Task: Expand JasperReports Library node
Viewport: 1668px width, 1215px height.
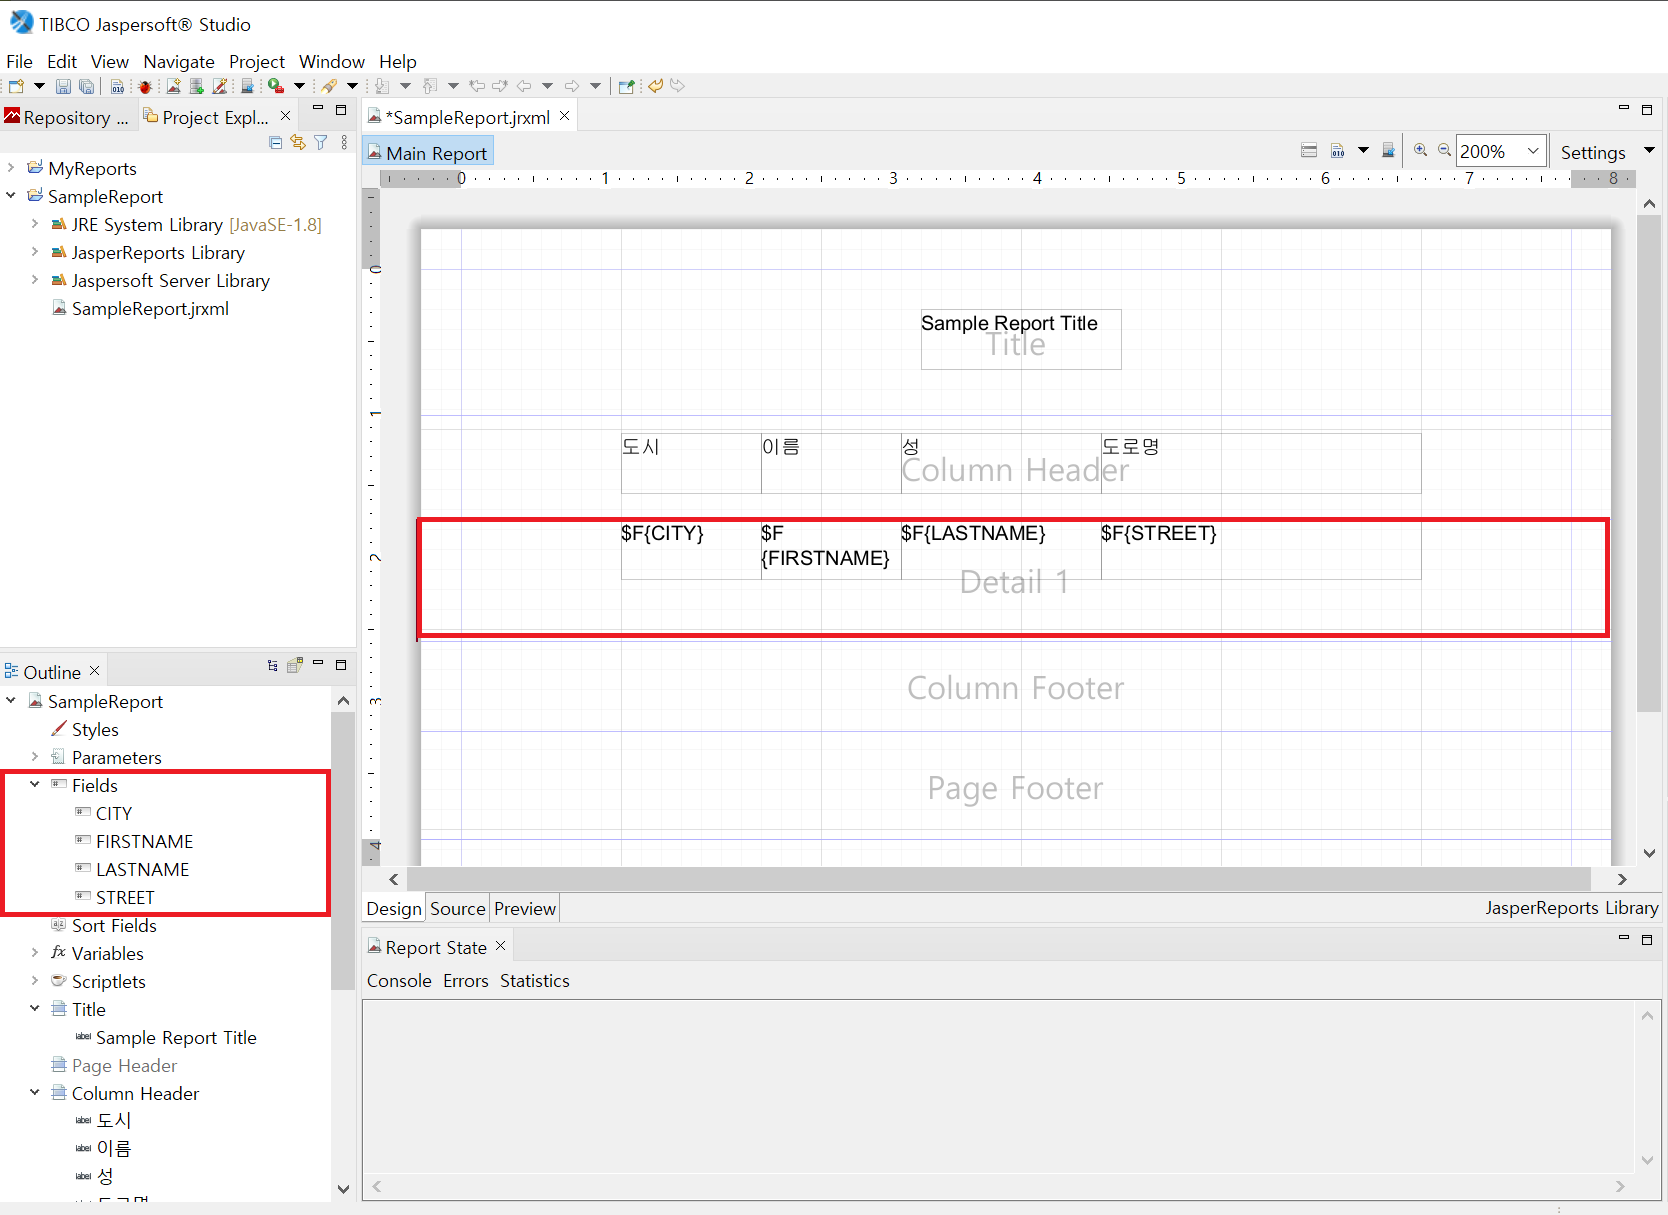Action: click(35, 252)
